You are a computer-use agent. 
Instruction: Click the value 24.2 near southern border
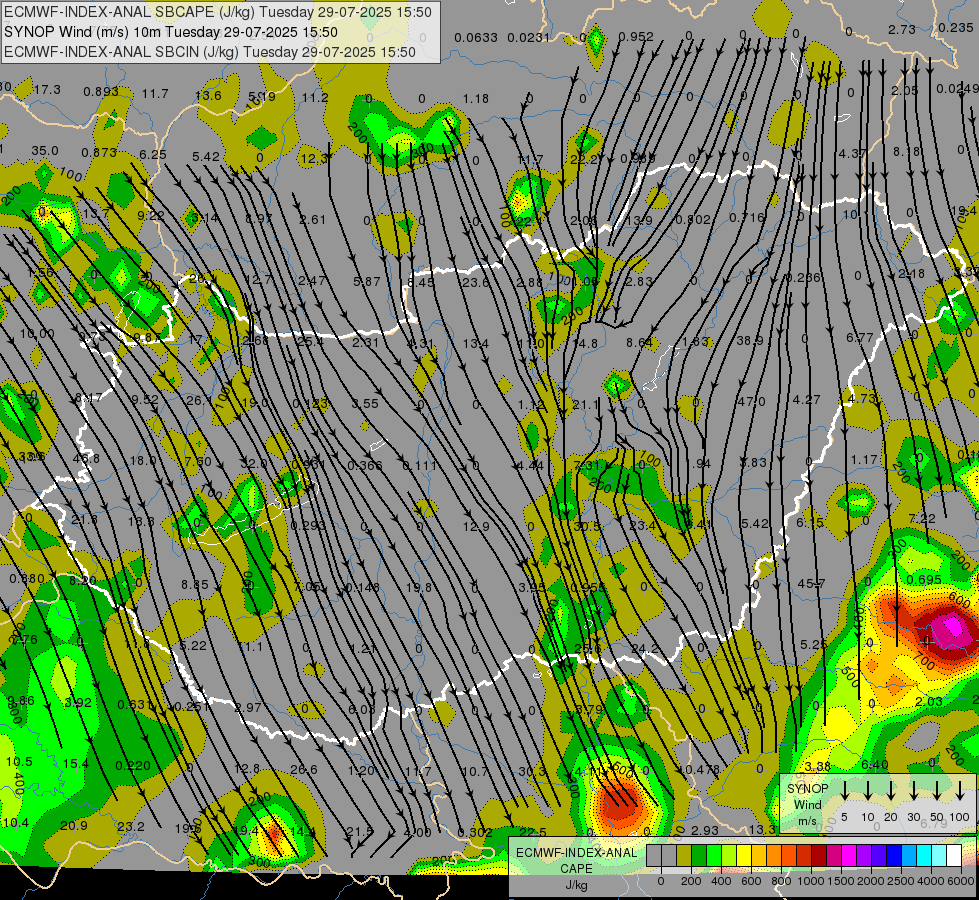(x=644, y=648)
